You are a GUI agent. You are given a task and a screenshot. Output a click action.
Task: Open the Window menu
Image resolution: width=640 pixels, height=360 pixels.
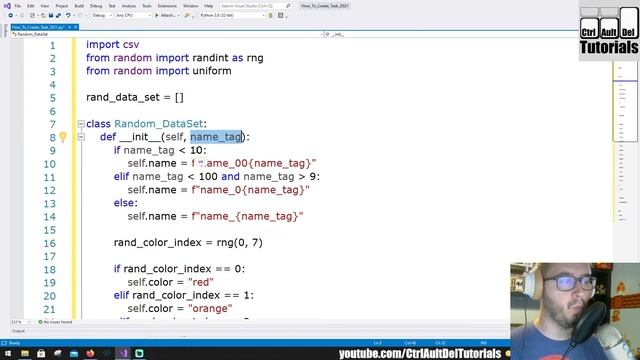coord(190,6)
